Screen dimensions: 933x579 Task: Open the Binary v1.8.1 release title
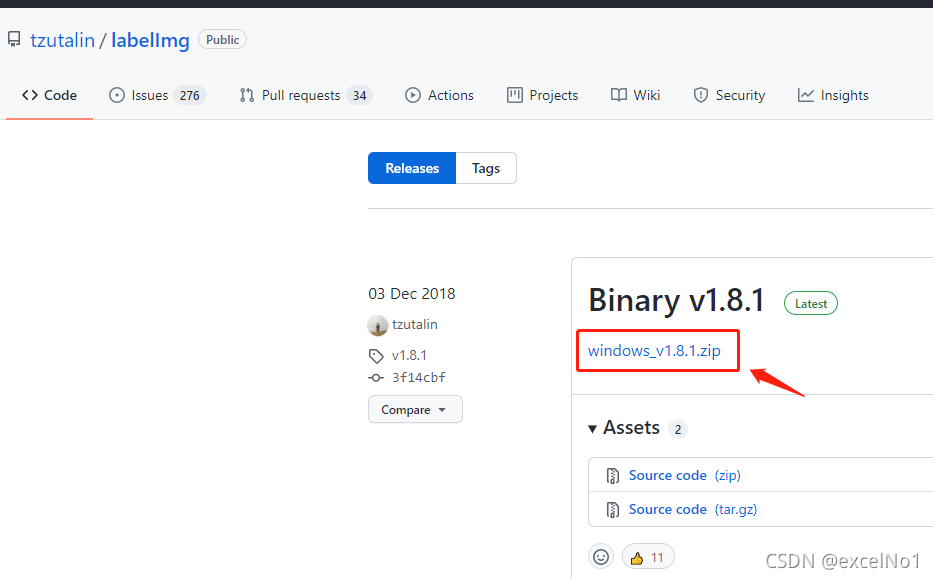677,300
